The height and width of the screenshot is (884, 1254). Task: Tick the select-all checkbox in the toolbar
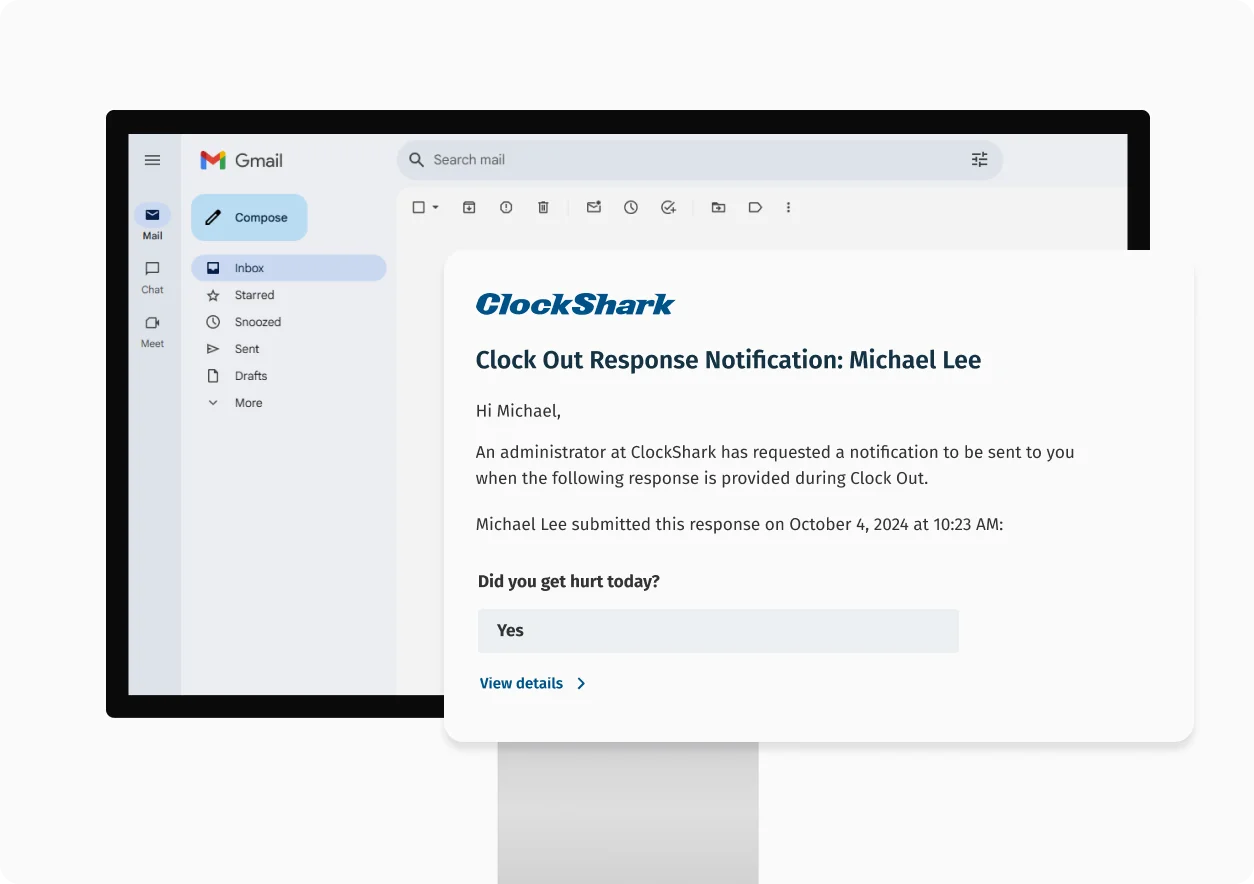point(419,207)
